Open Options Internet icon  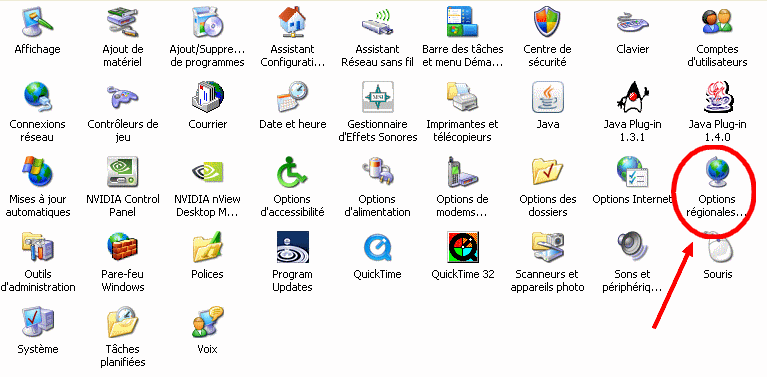[x=632, y=173]
